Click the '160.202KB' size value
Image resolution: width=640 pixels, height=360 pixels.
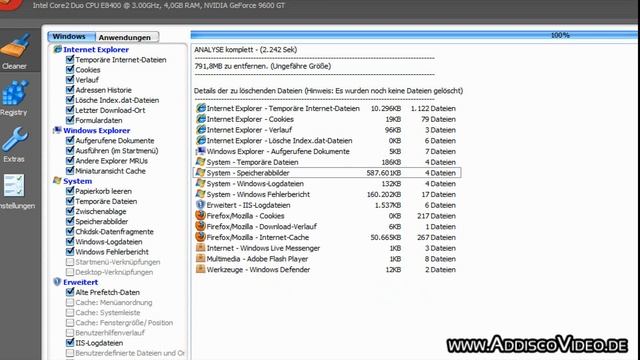(x=384, y=195)
